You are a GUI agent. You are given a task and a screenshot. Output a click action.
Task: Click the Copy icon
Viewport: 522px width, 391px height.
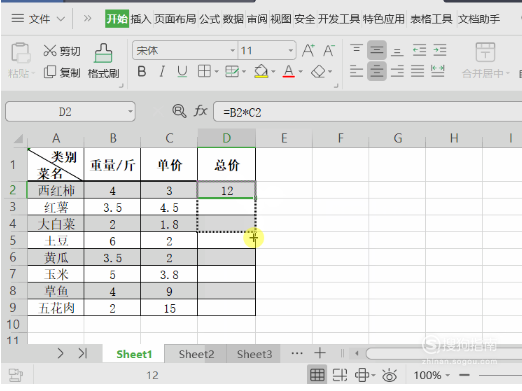coord(50,72)
